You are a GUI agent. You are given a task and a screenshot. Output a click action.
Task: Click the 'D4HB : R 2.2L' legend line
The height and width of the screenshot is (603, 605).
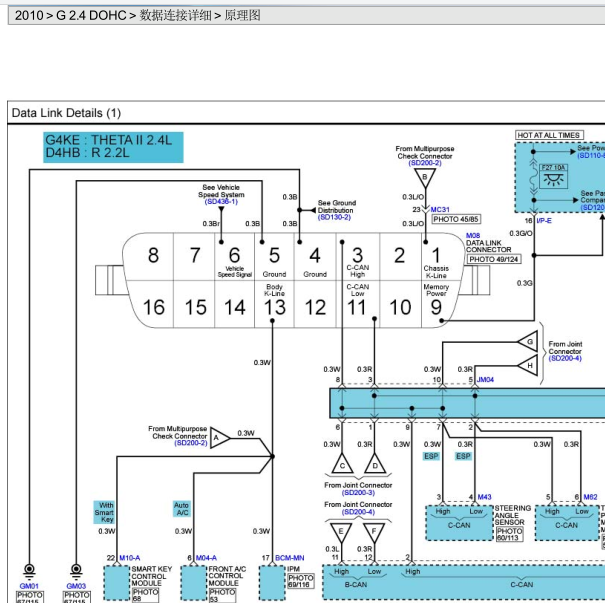[88, 153]
